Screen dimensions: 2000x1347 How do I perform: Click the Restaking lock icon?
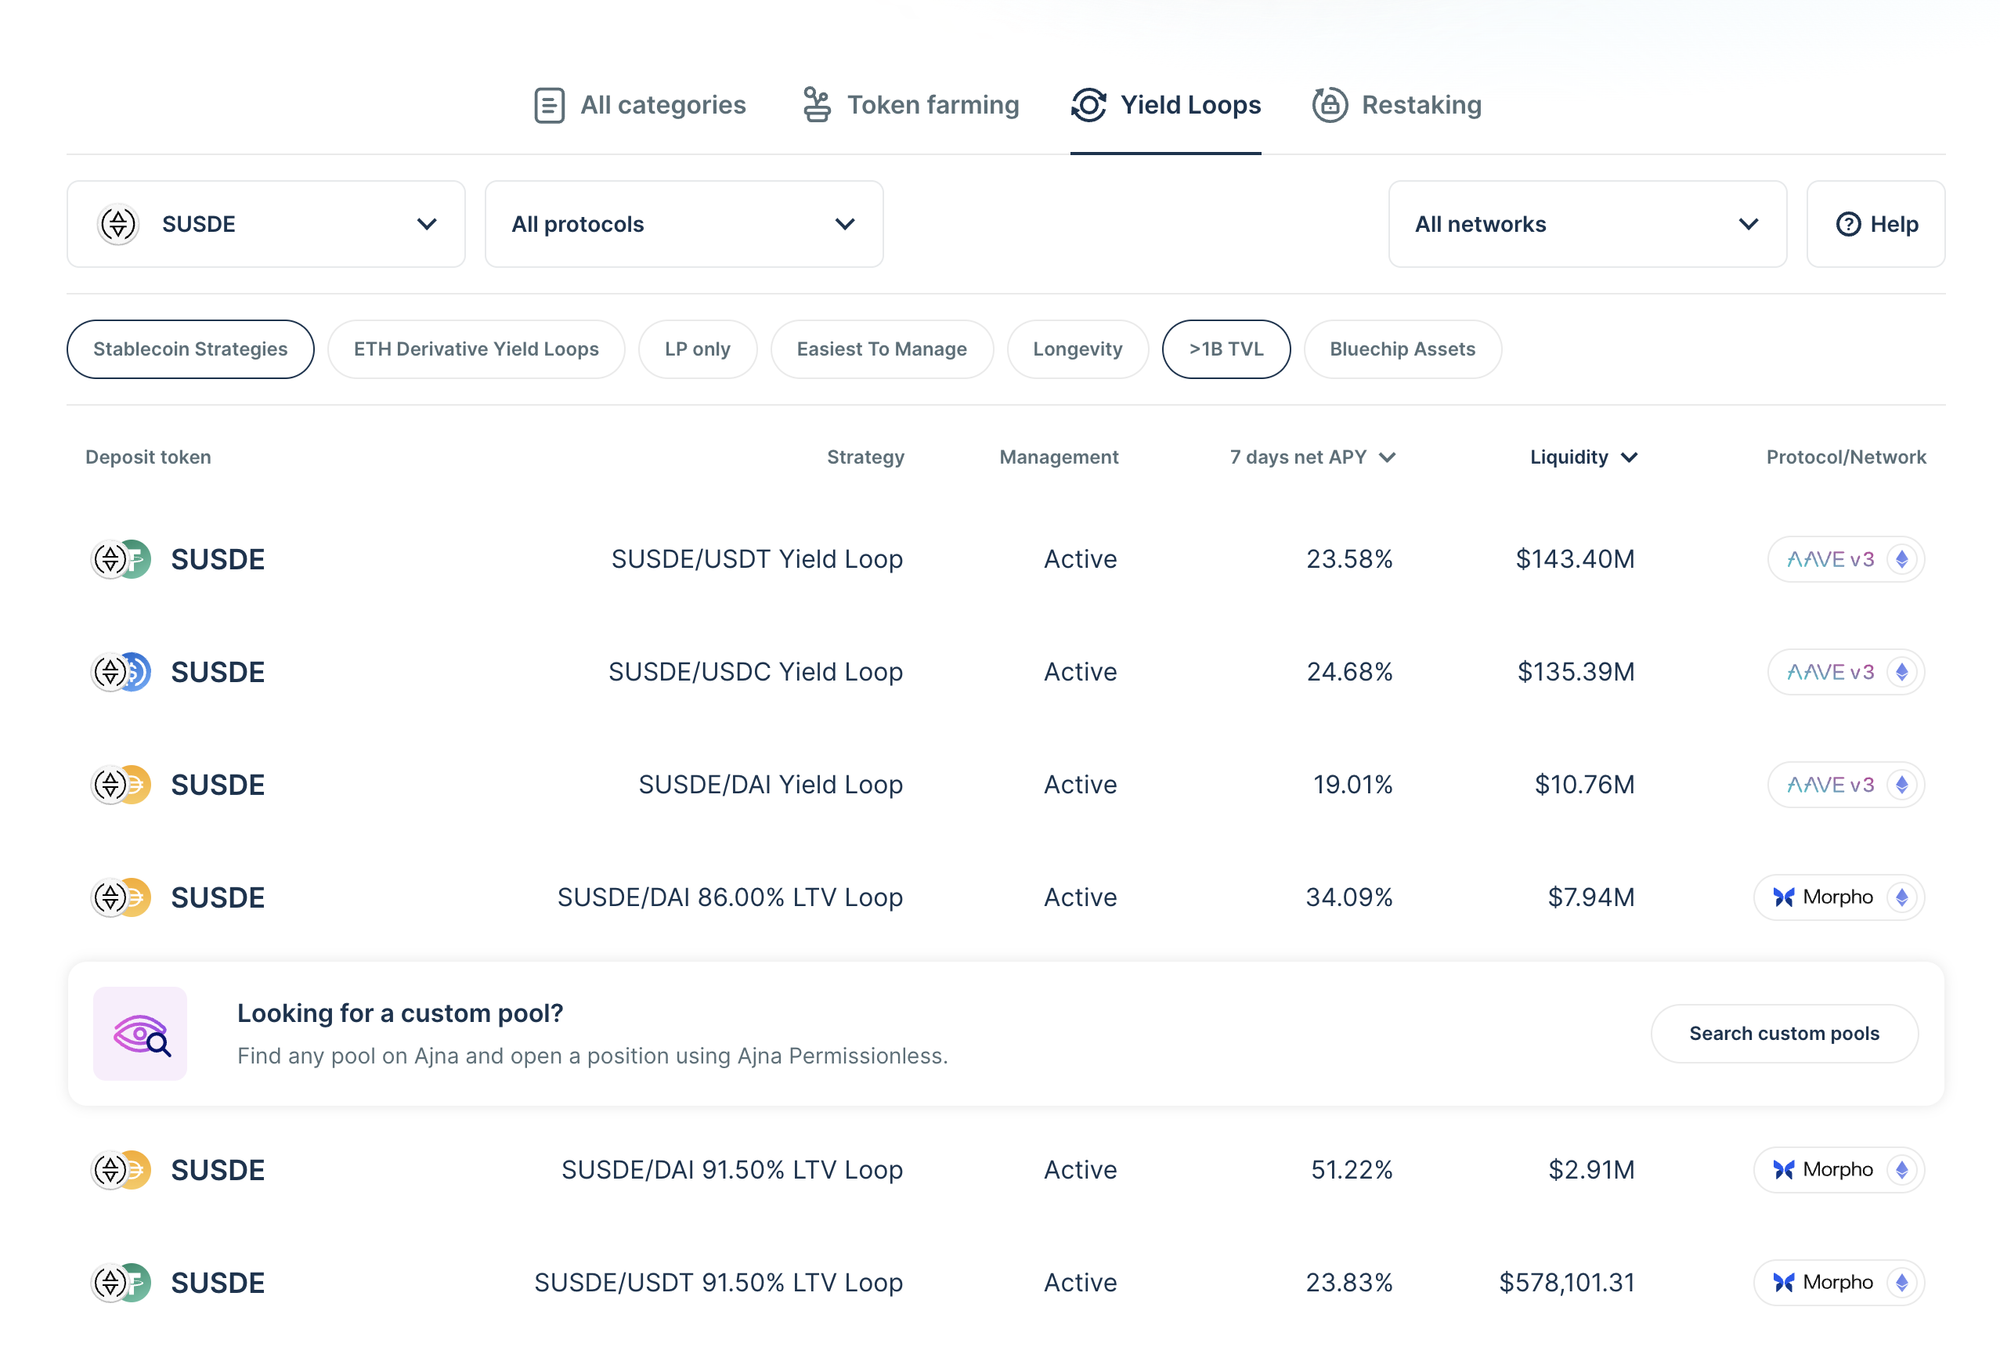coord(1329,105)
